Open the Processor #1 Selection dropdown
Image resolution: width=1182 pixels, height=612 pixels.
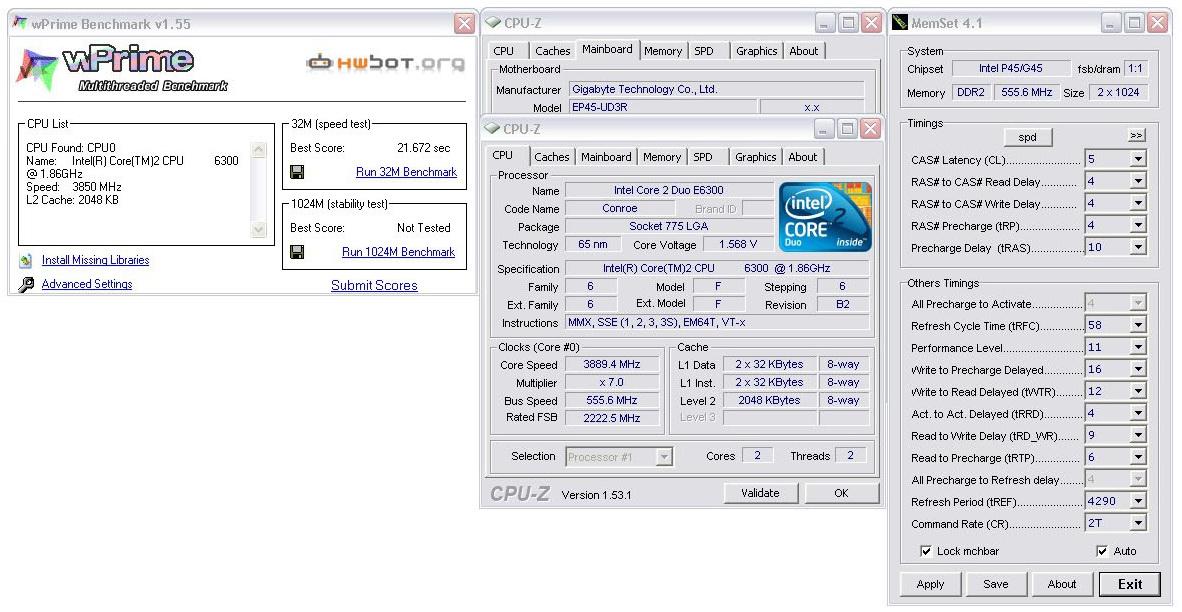[x=663, y=457]
